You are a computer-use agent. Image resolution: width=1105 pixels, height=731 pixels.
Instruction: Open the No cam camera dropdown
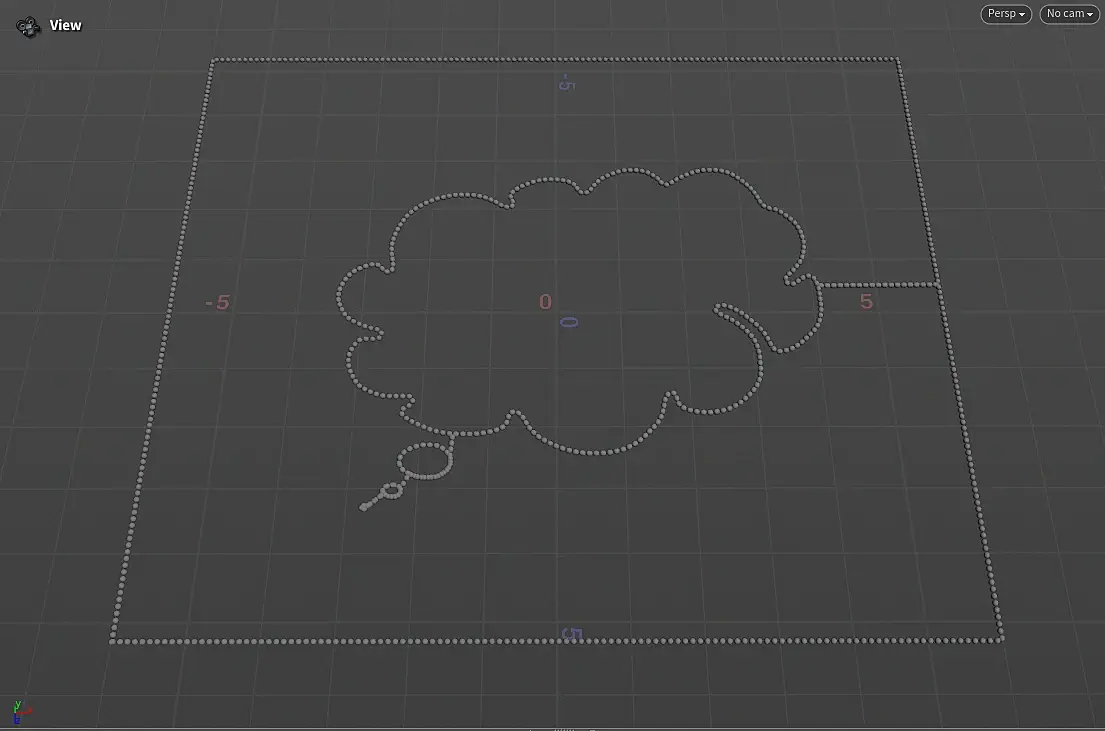pyautogui.click(x=1069, y=14)
